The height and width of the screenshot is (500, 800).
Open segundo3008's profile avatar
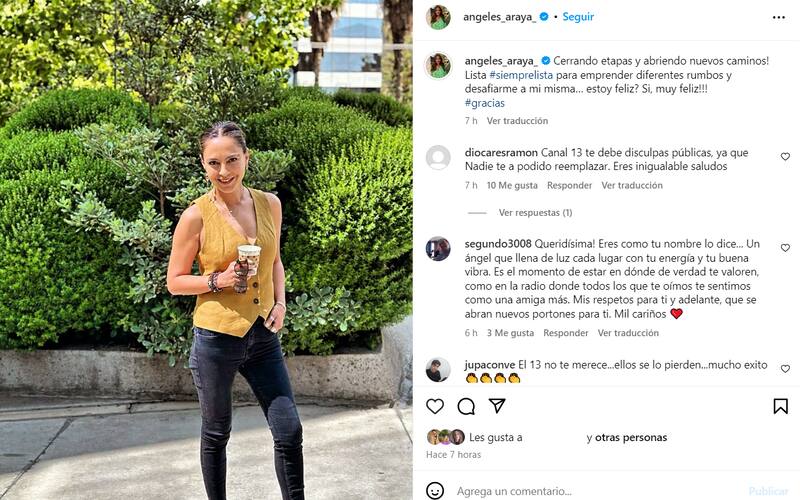coord(438,249)
